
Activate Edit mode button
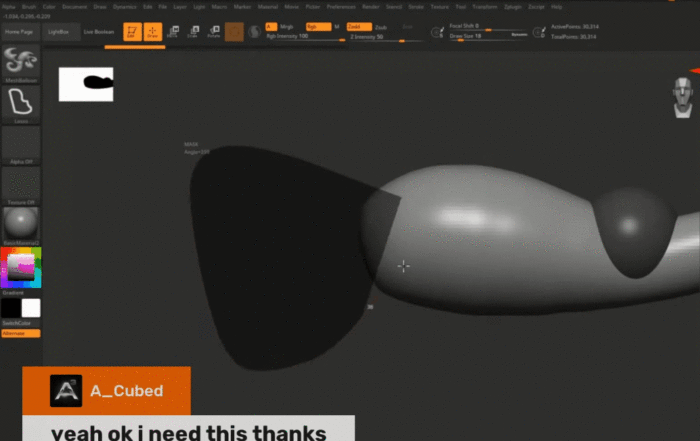[131, 32]
